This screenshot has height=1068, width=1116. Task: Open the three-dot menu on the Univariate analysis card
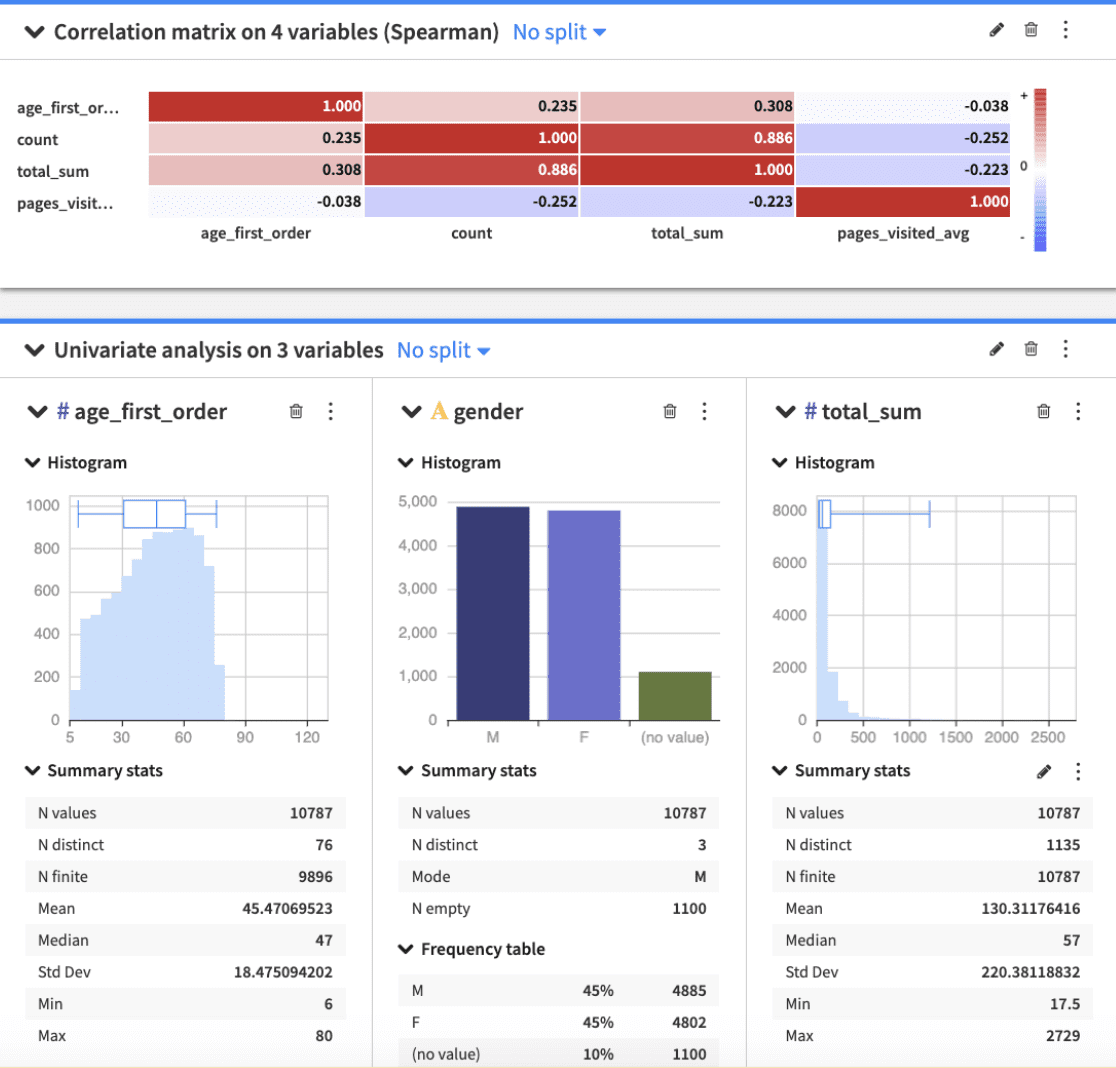(x=1065, y=350)
